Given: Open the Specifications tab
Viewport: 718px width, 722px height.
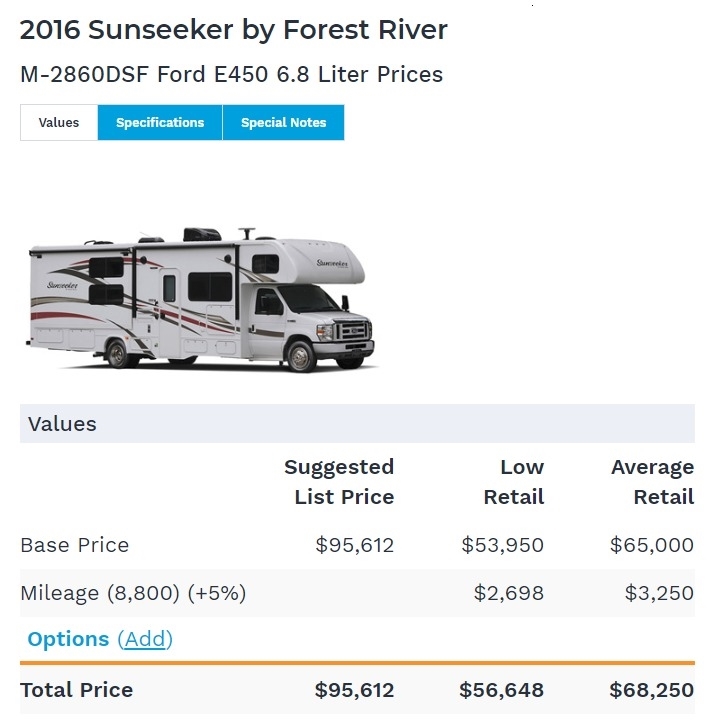Looking at the screenshot, I should [160, 123].
